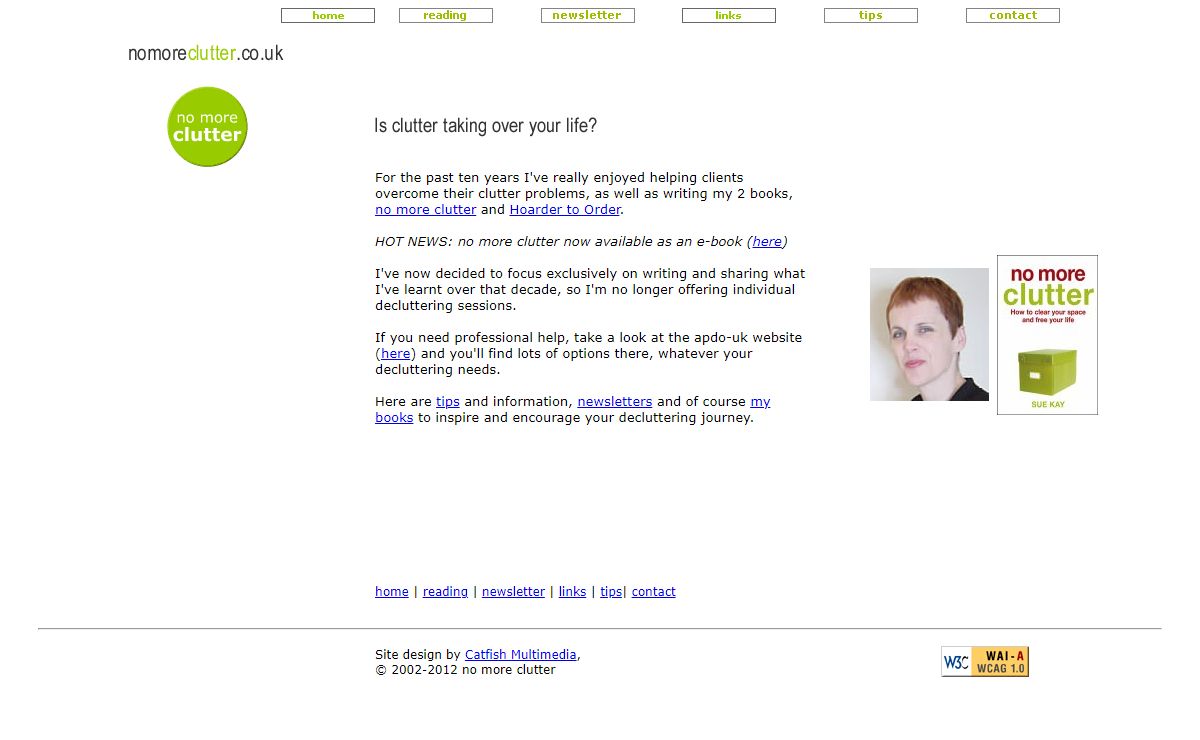The height and width of the screenshot is (740, 1200).
Task: Open the home tab in top navigation
Action: (328, 15)
